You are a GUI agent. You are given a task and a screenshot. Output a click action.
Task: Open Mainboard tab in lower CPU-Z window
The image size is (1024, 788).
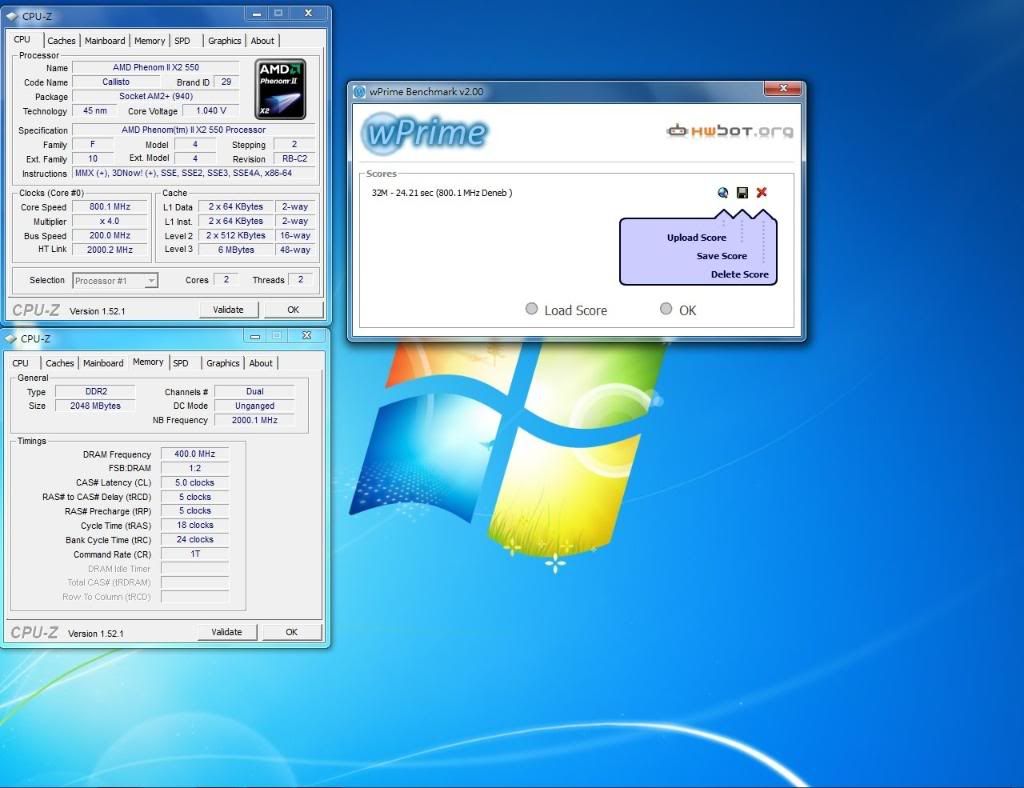(103, 363)
